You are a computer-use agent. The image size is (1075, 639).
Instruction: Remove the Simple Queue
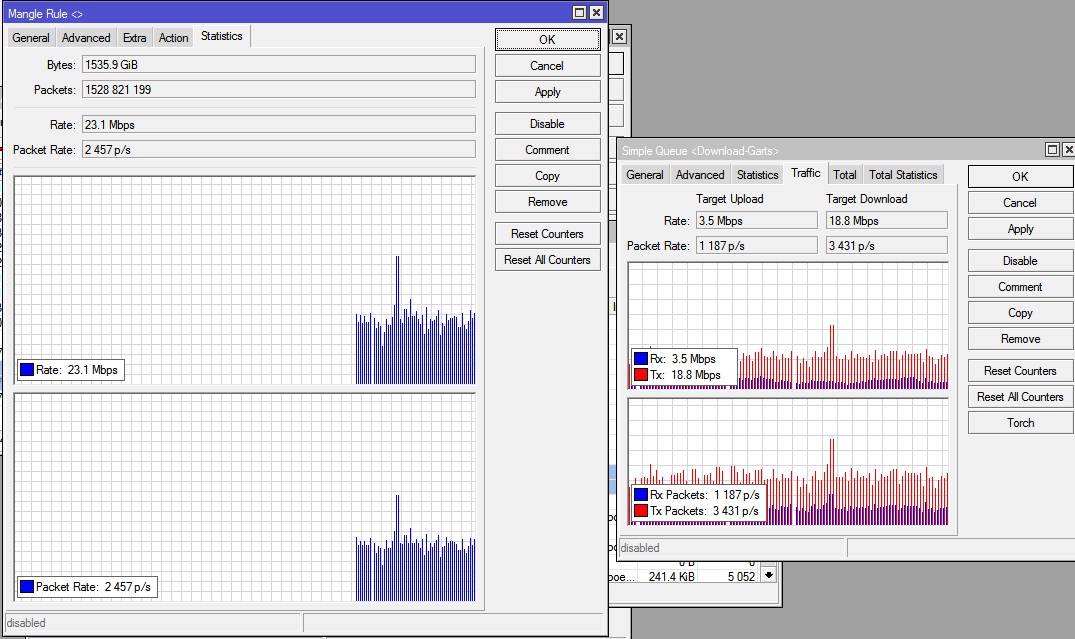(1020, 339)
